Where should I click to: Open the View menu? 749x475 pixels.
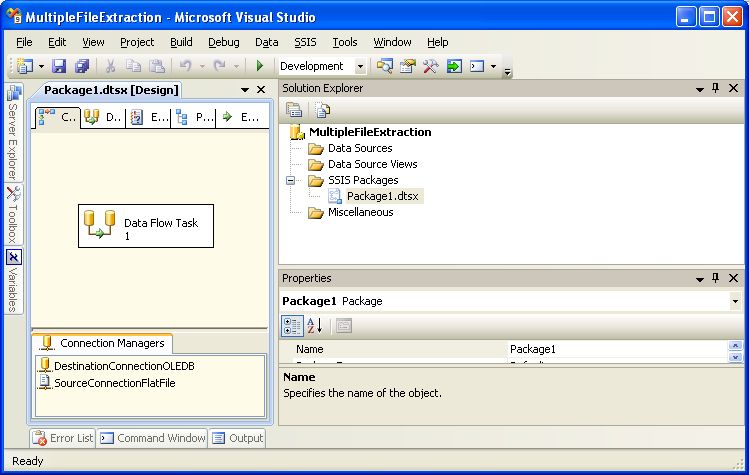point(93,42)
